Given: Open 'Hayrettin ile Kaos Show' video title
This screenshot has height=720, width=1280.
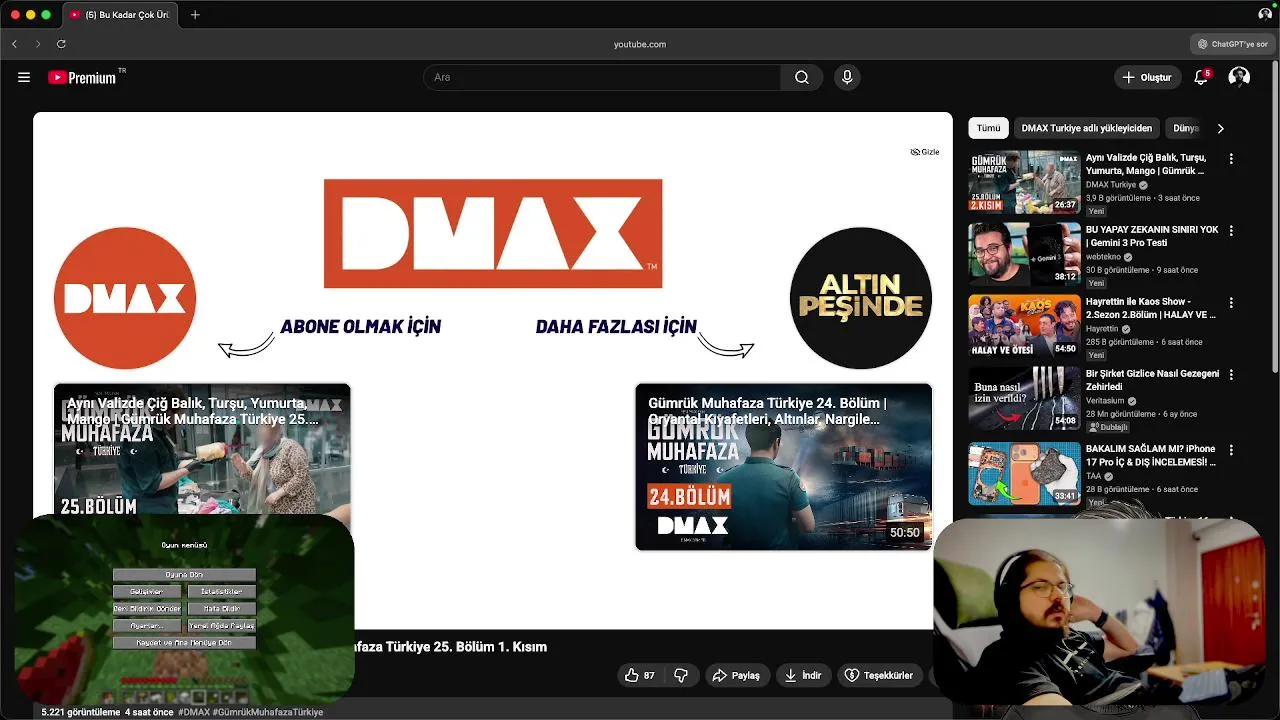Looking at the screenshot, I should tap(1151, 308).
